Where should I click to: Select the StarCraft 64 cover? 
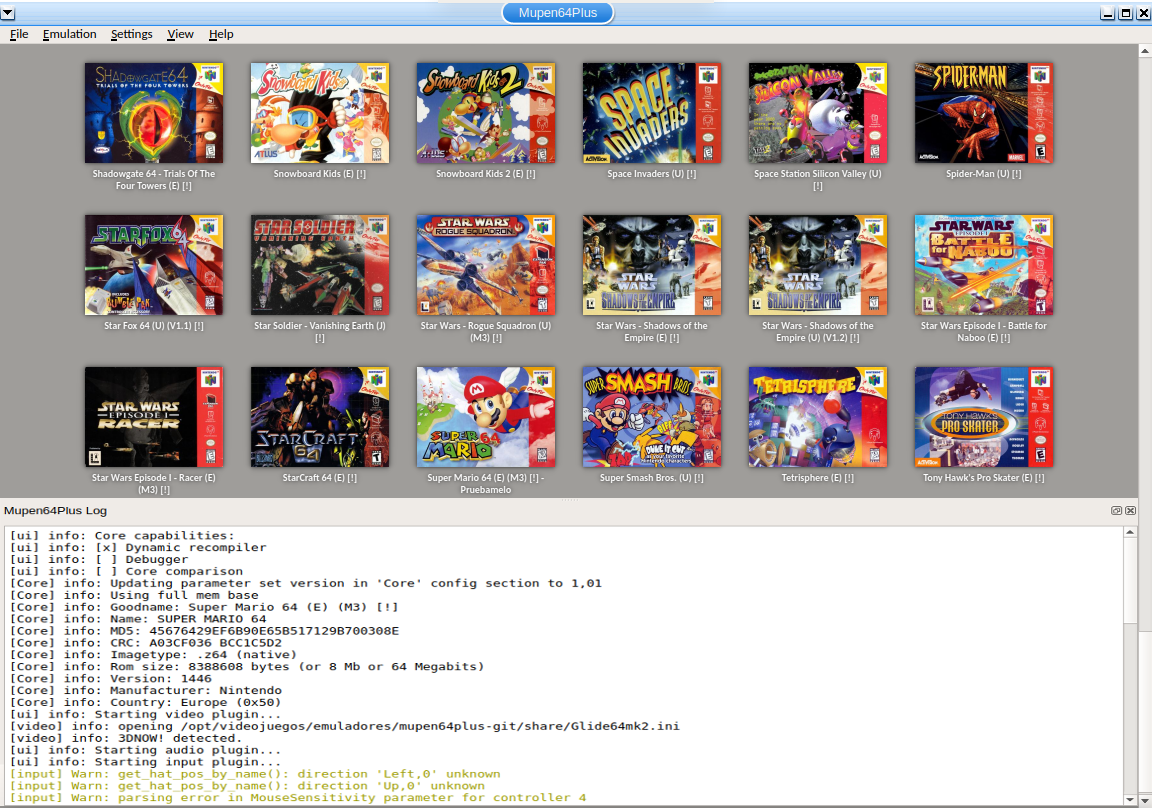pos(320,416)
